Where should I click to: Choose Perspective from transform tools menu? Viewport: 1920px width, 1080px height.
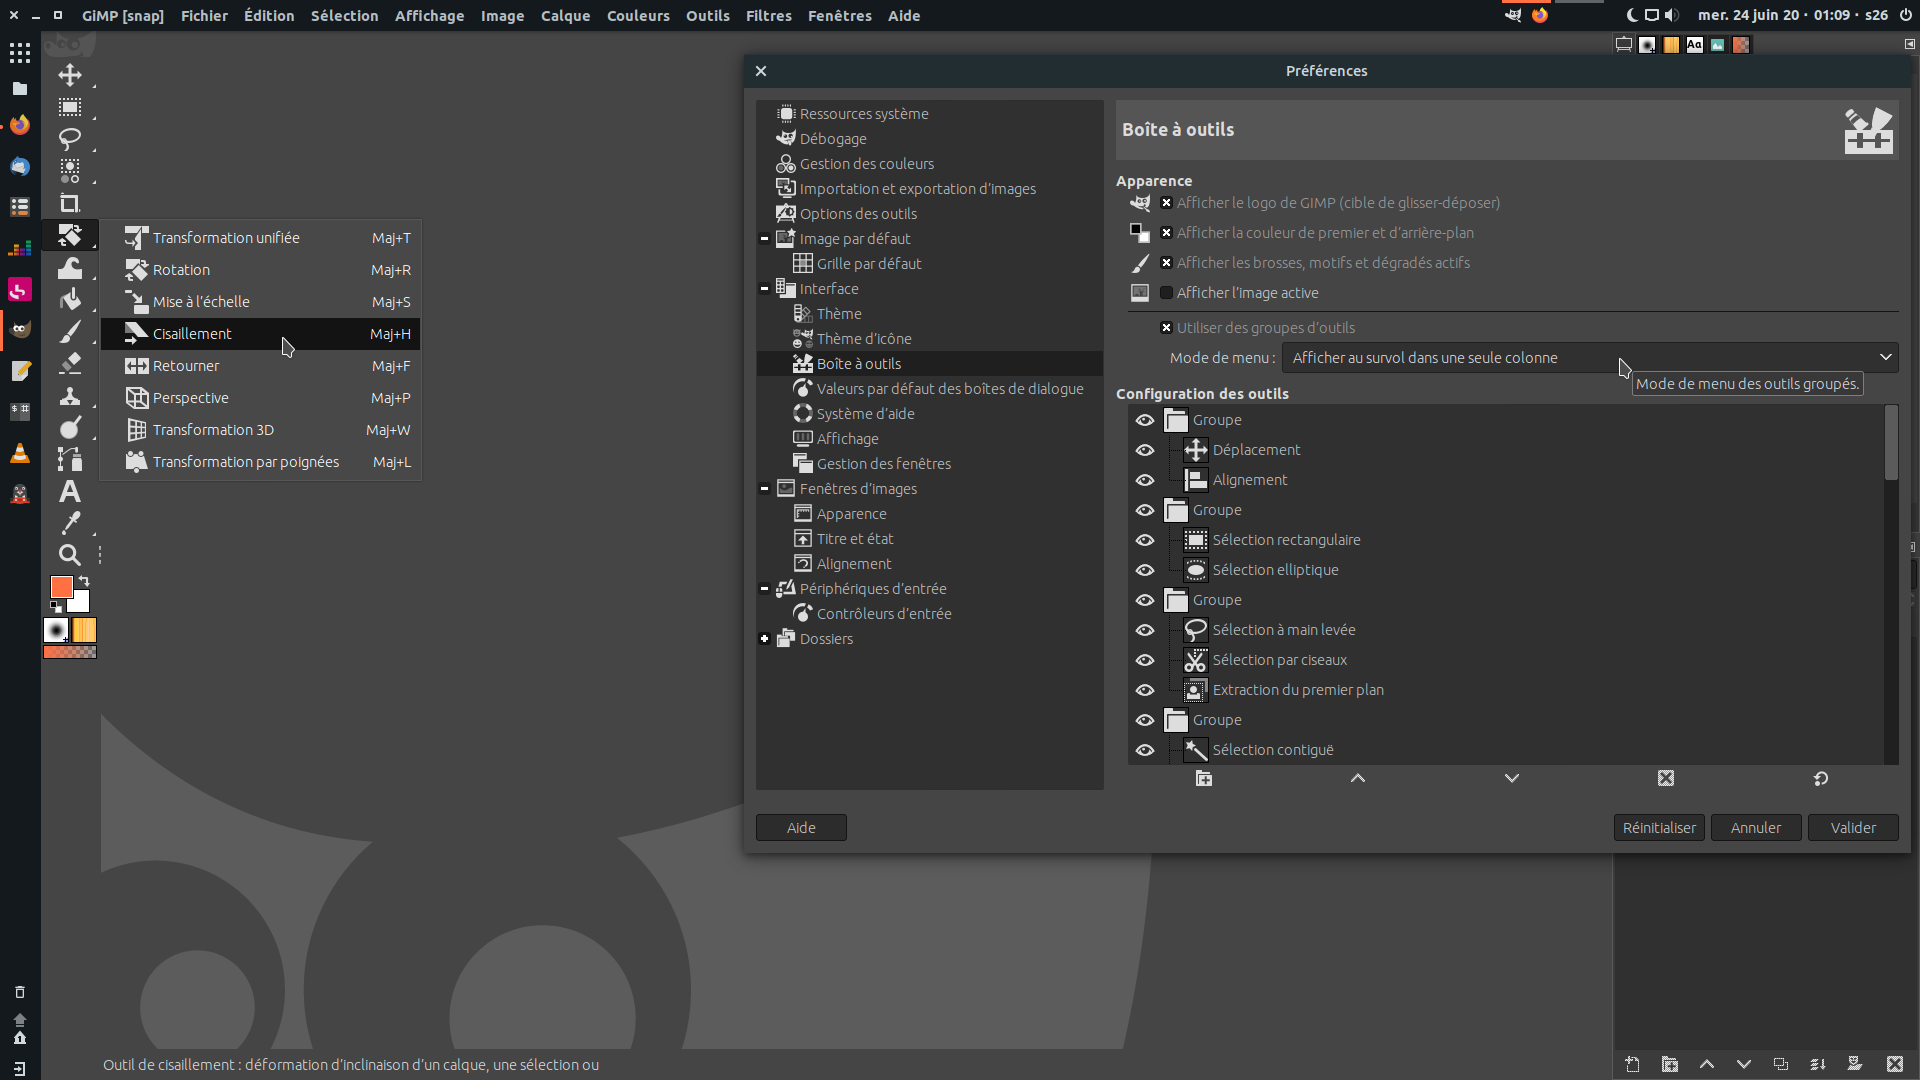pos(261,398)
